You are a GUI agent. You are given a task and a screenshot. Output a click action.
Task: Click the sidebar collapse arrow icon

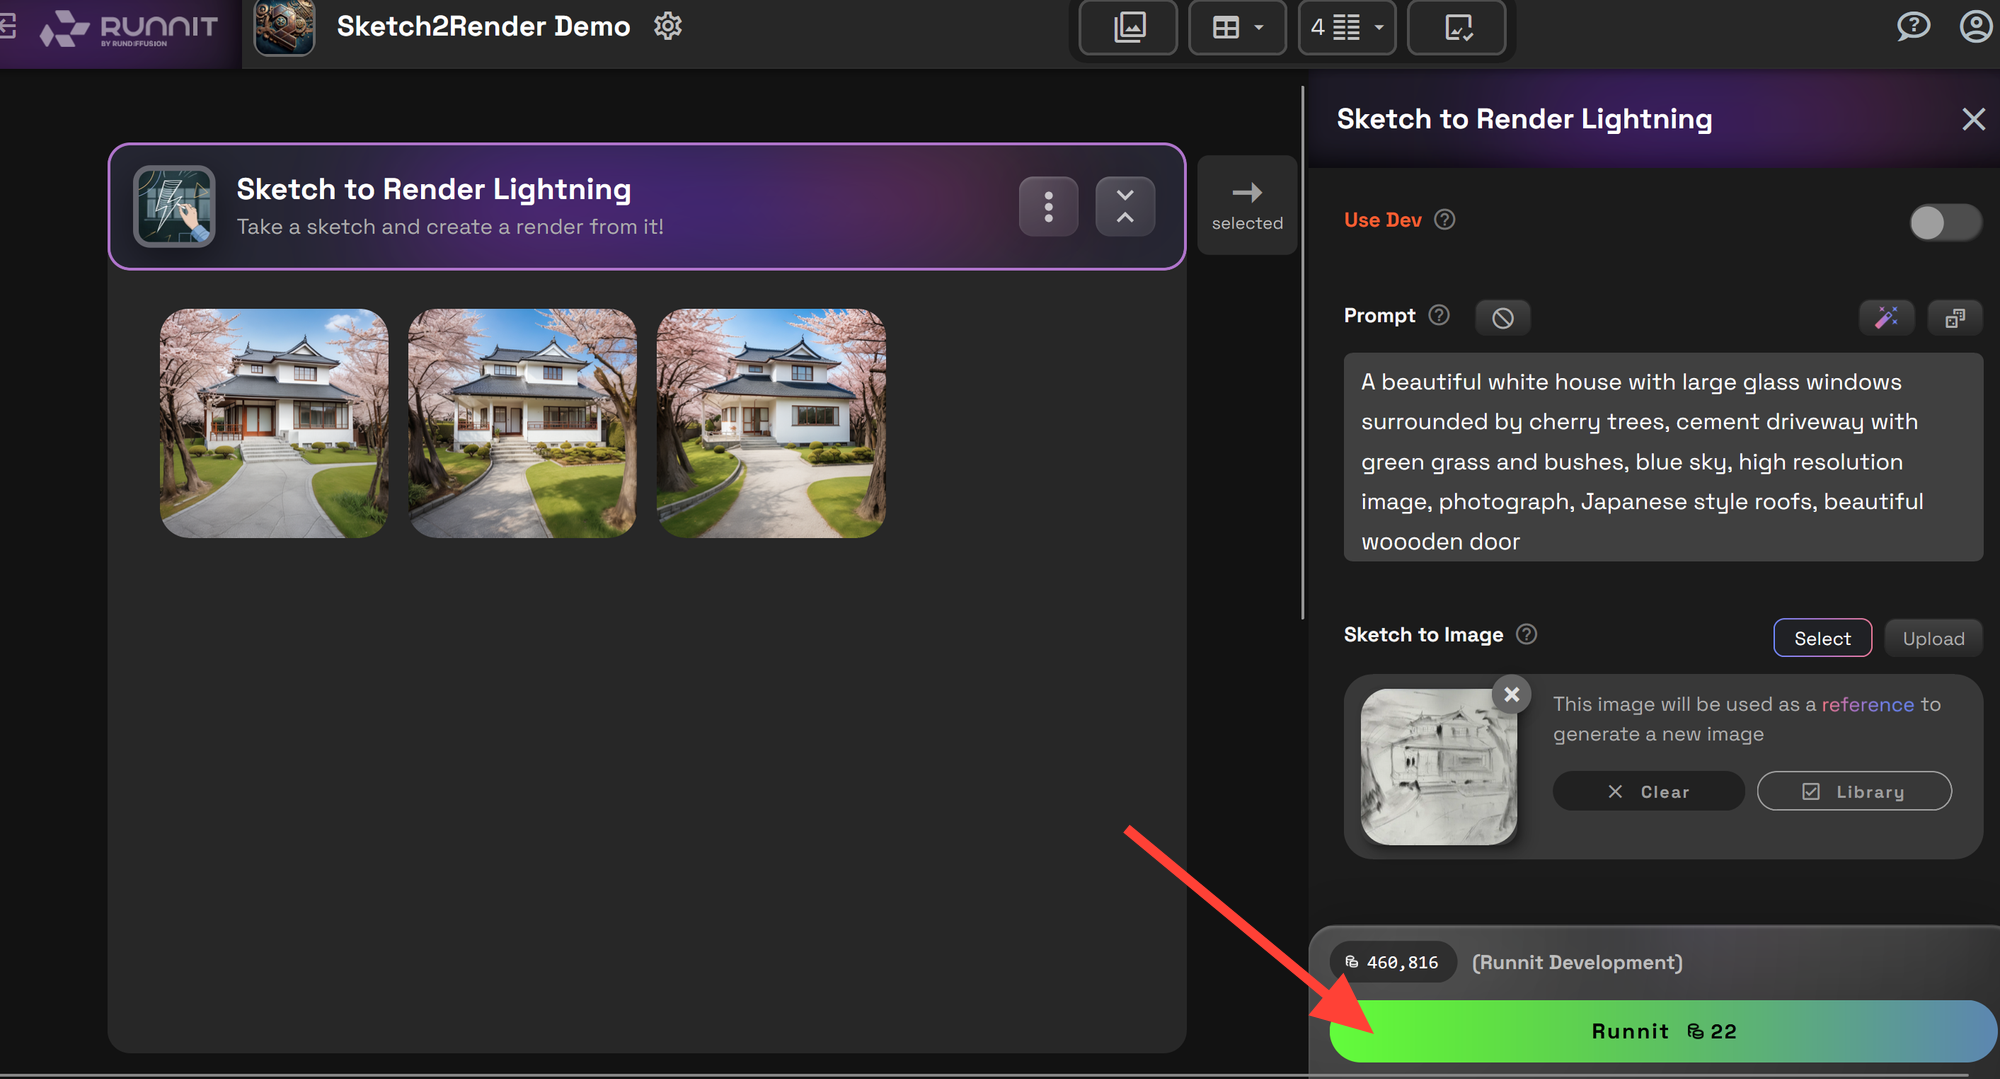8,27
